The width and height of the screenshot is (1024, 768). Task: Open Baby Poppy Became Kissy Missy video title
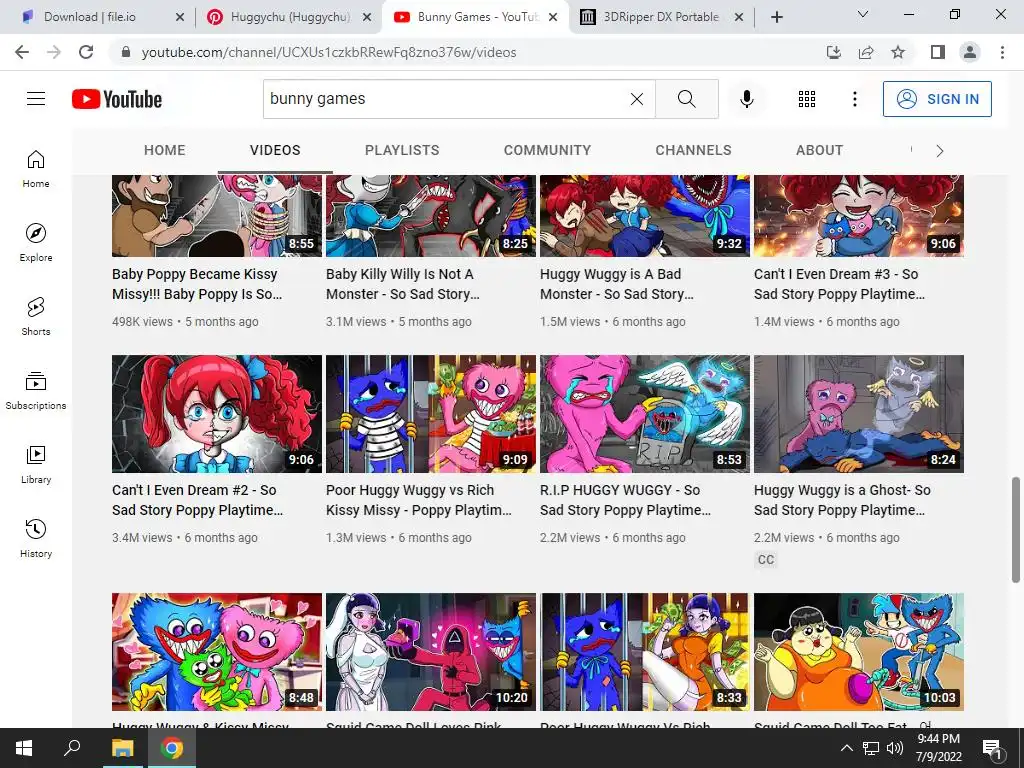coord(197,284)
